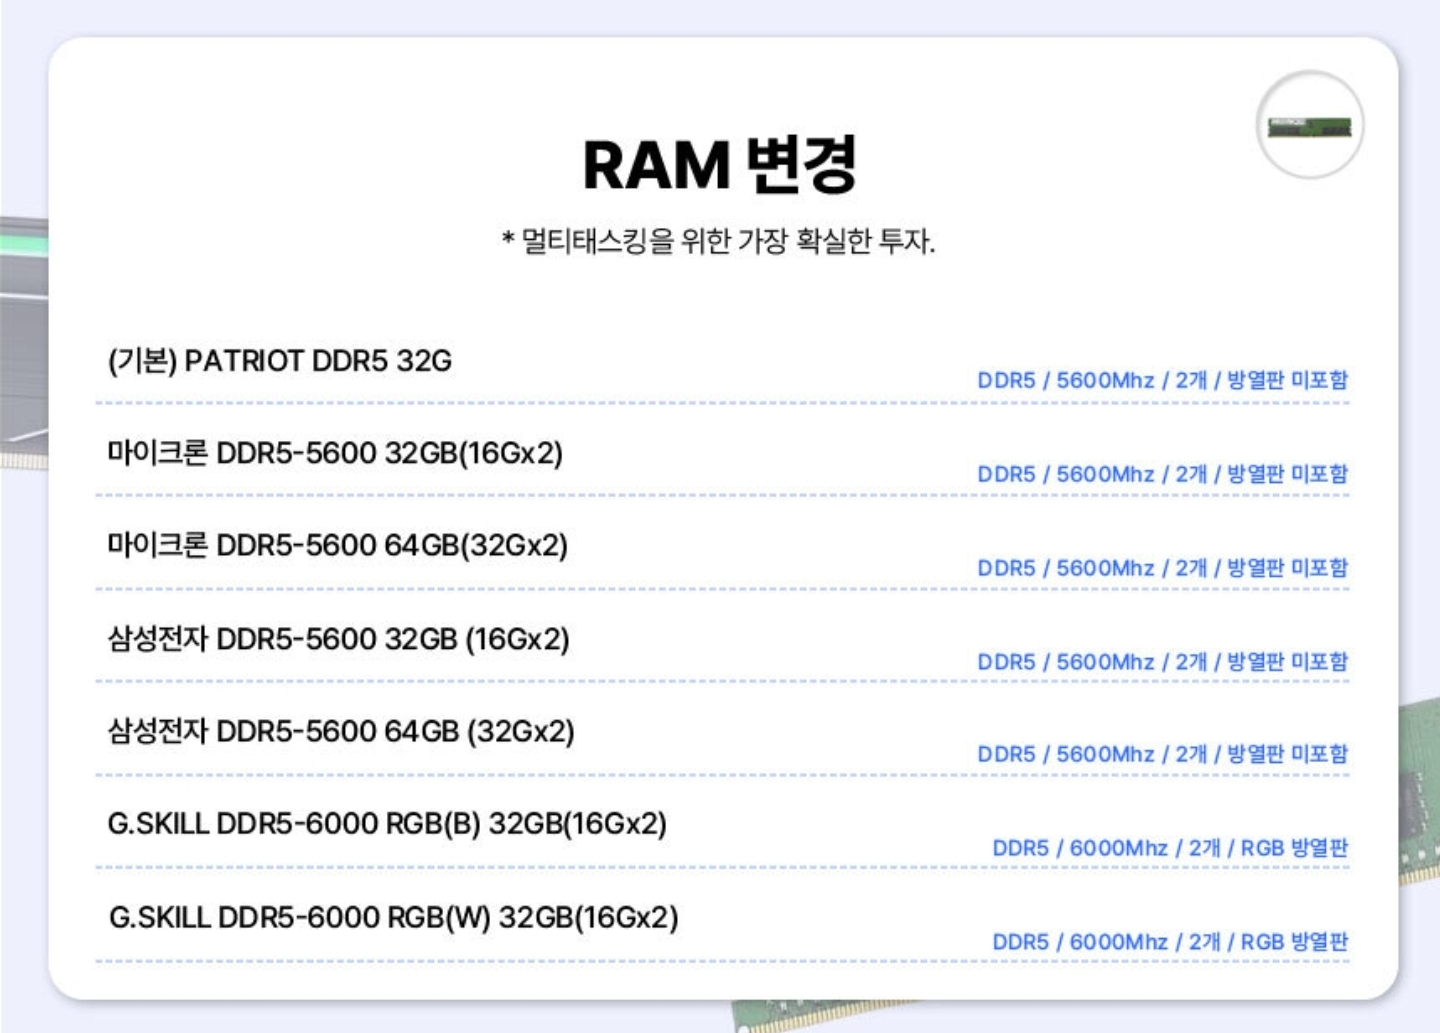
Task: Select the (기본) PATRIOT DDR5 32G option
Action: pos(280,361)
